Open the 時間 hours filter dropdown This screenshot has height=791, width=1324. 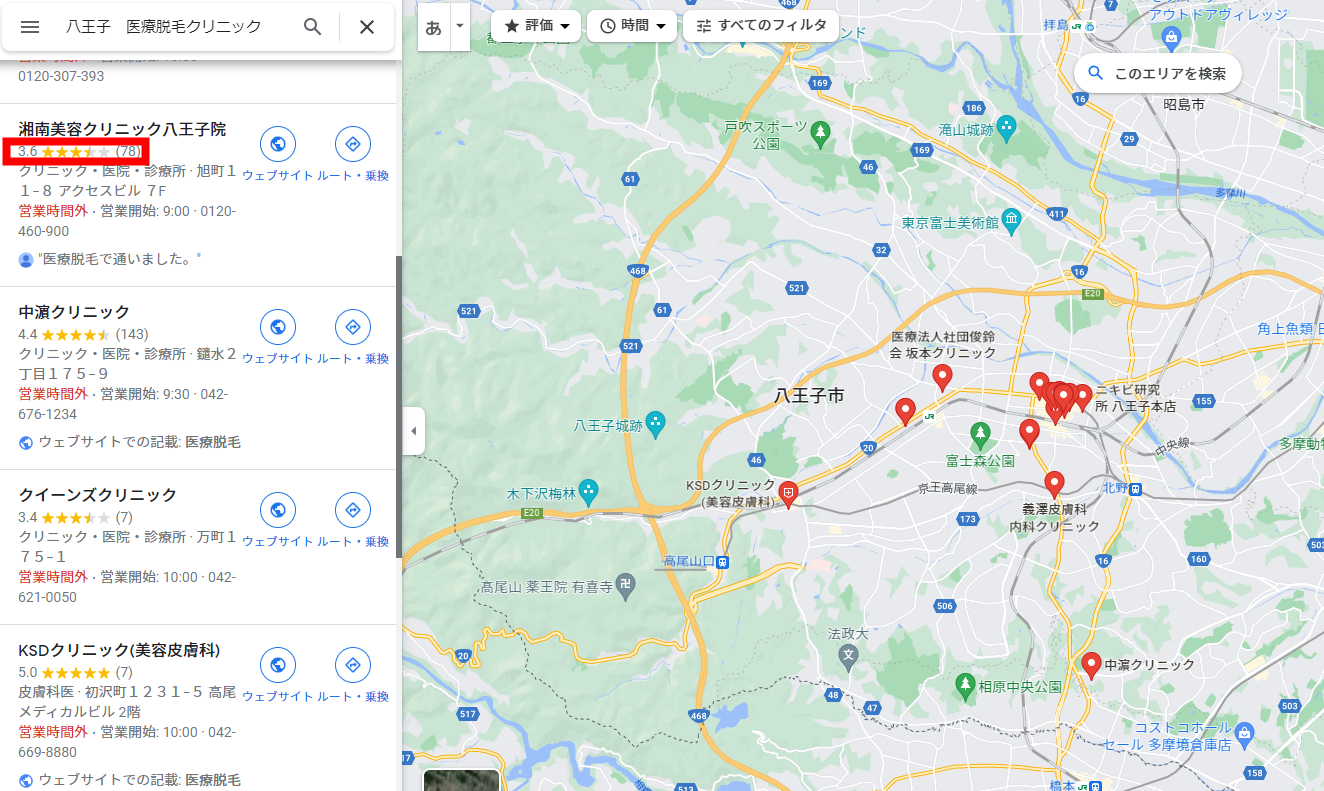click(632, 26)
